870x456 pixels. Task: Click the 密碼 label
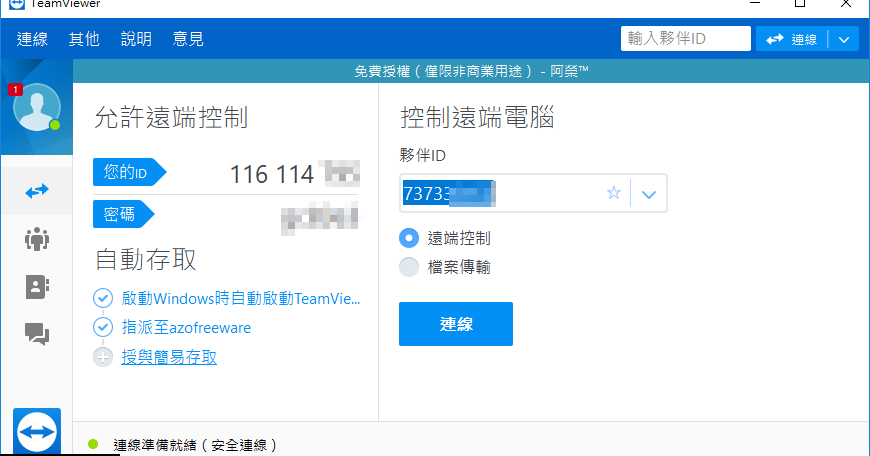(x=123, y=214)
